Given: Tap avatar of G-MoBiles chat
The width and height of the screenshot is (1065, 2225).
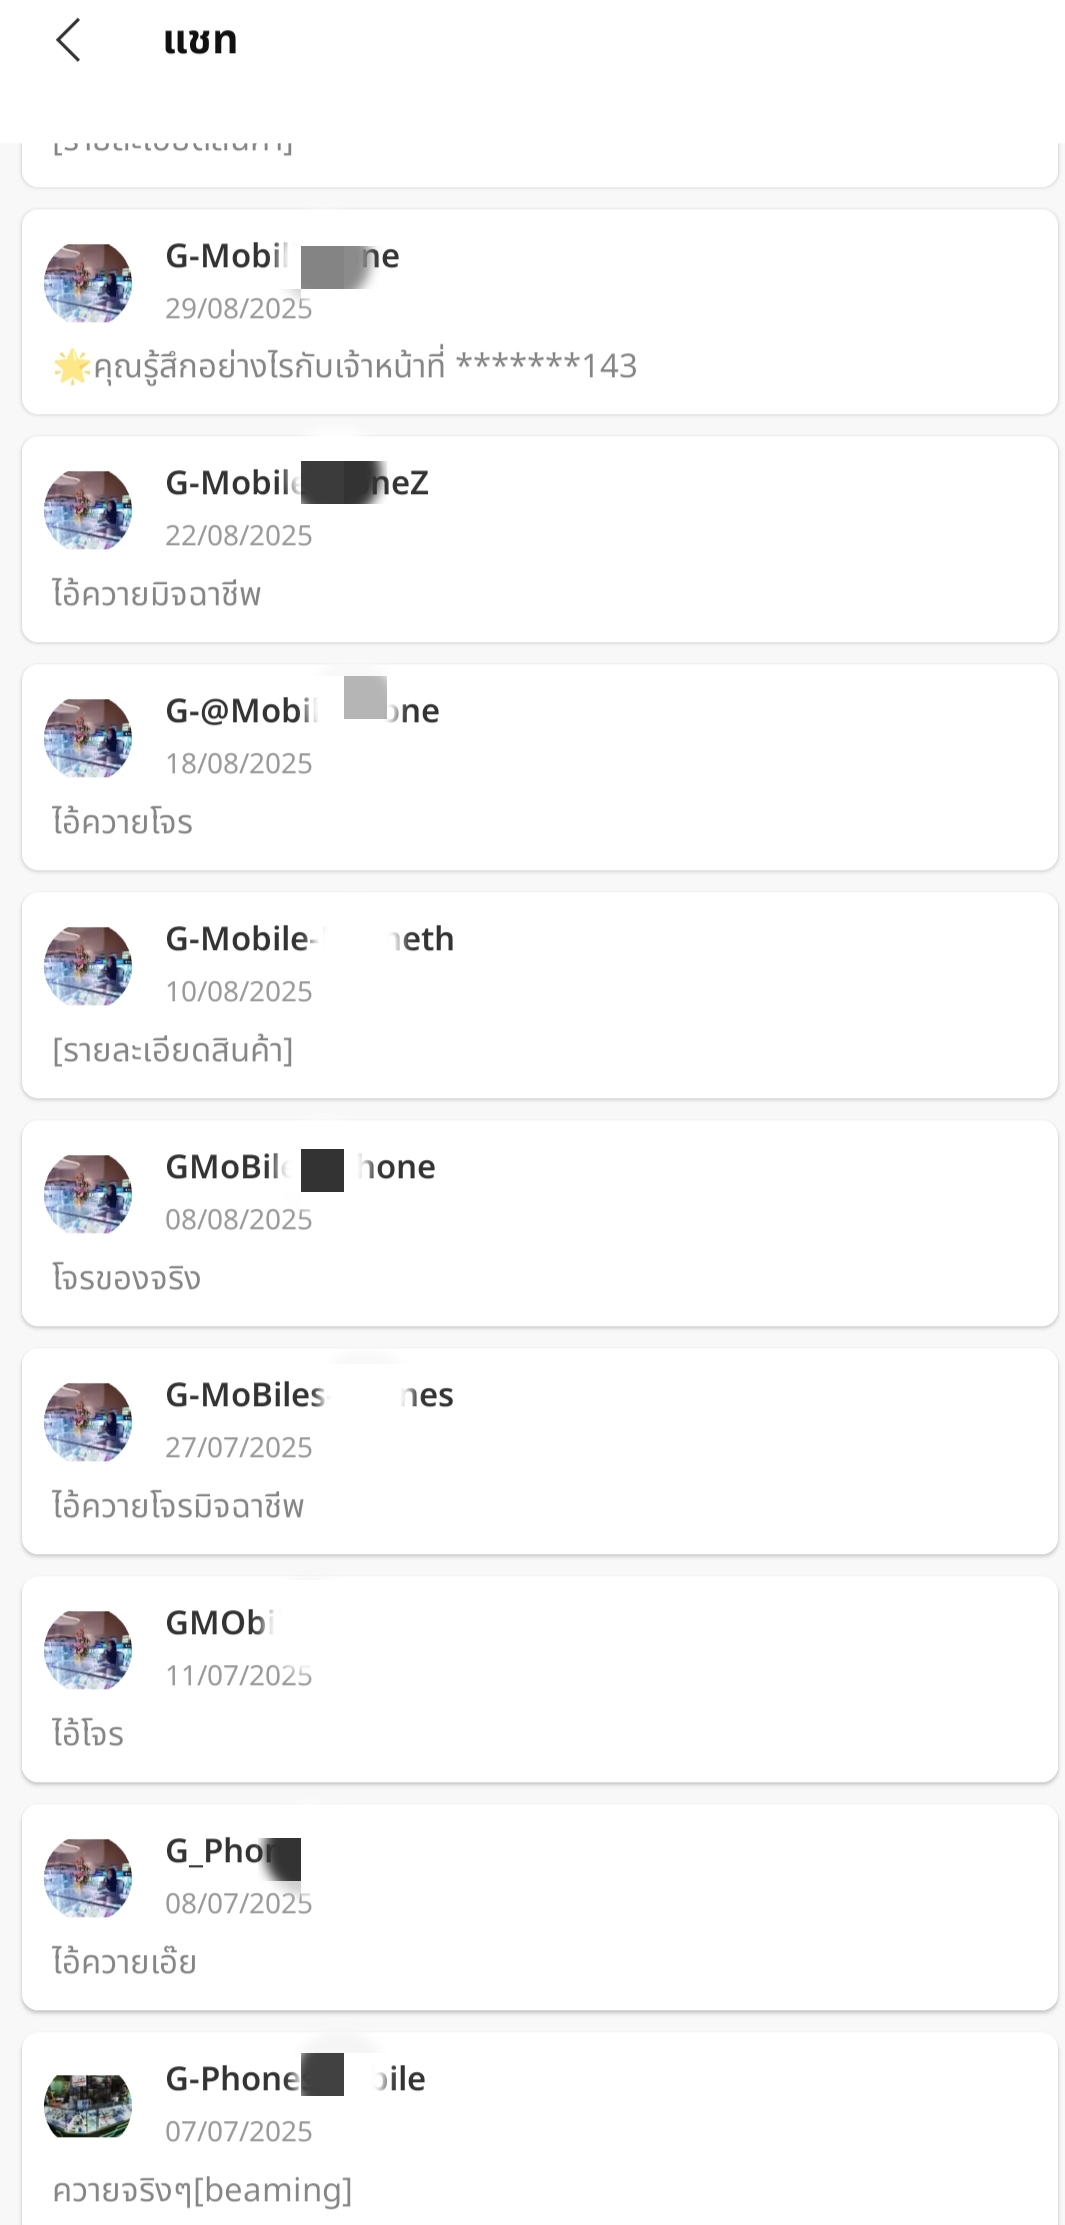Looking at the screenshot, I should (x=88, y=1422).
